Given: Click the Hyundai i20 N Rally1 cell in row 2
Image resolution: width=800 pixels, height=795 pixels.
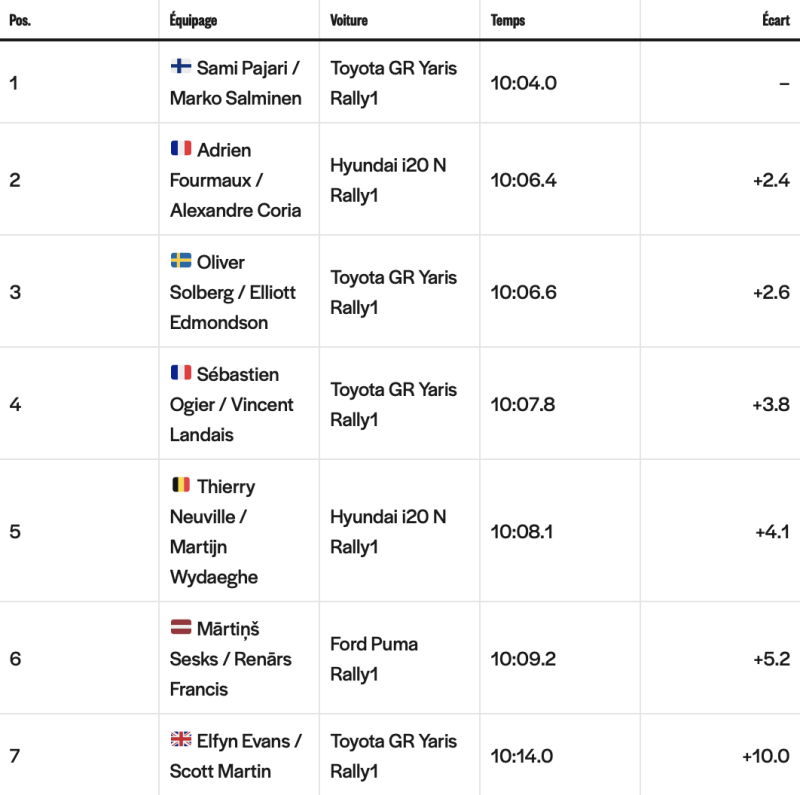Looking at the screenshot, I should coord(388,180).
